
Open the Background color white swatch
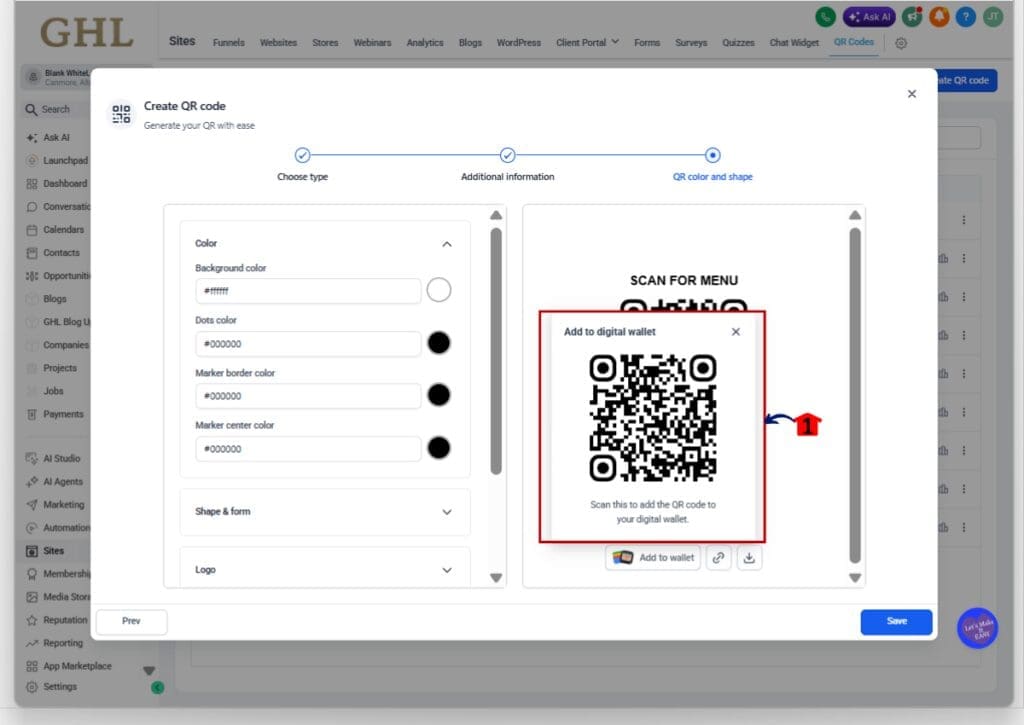tap(439, 290)
